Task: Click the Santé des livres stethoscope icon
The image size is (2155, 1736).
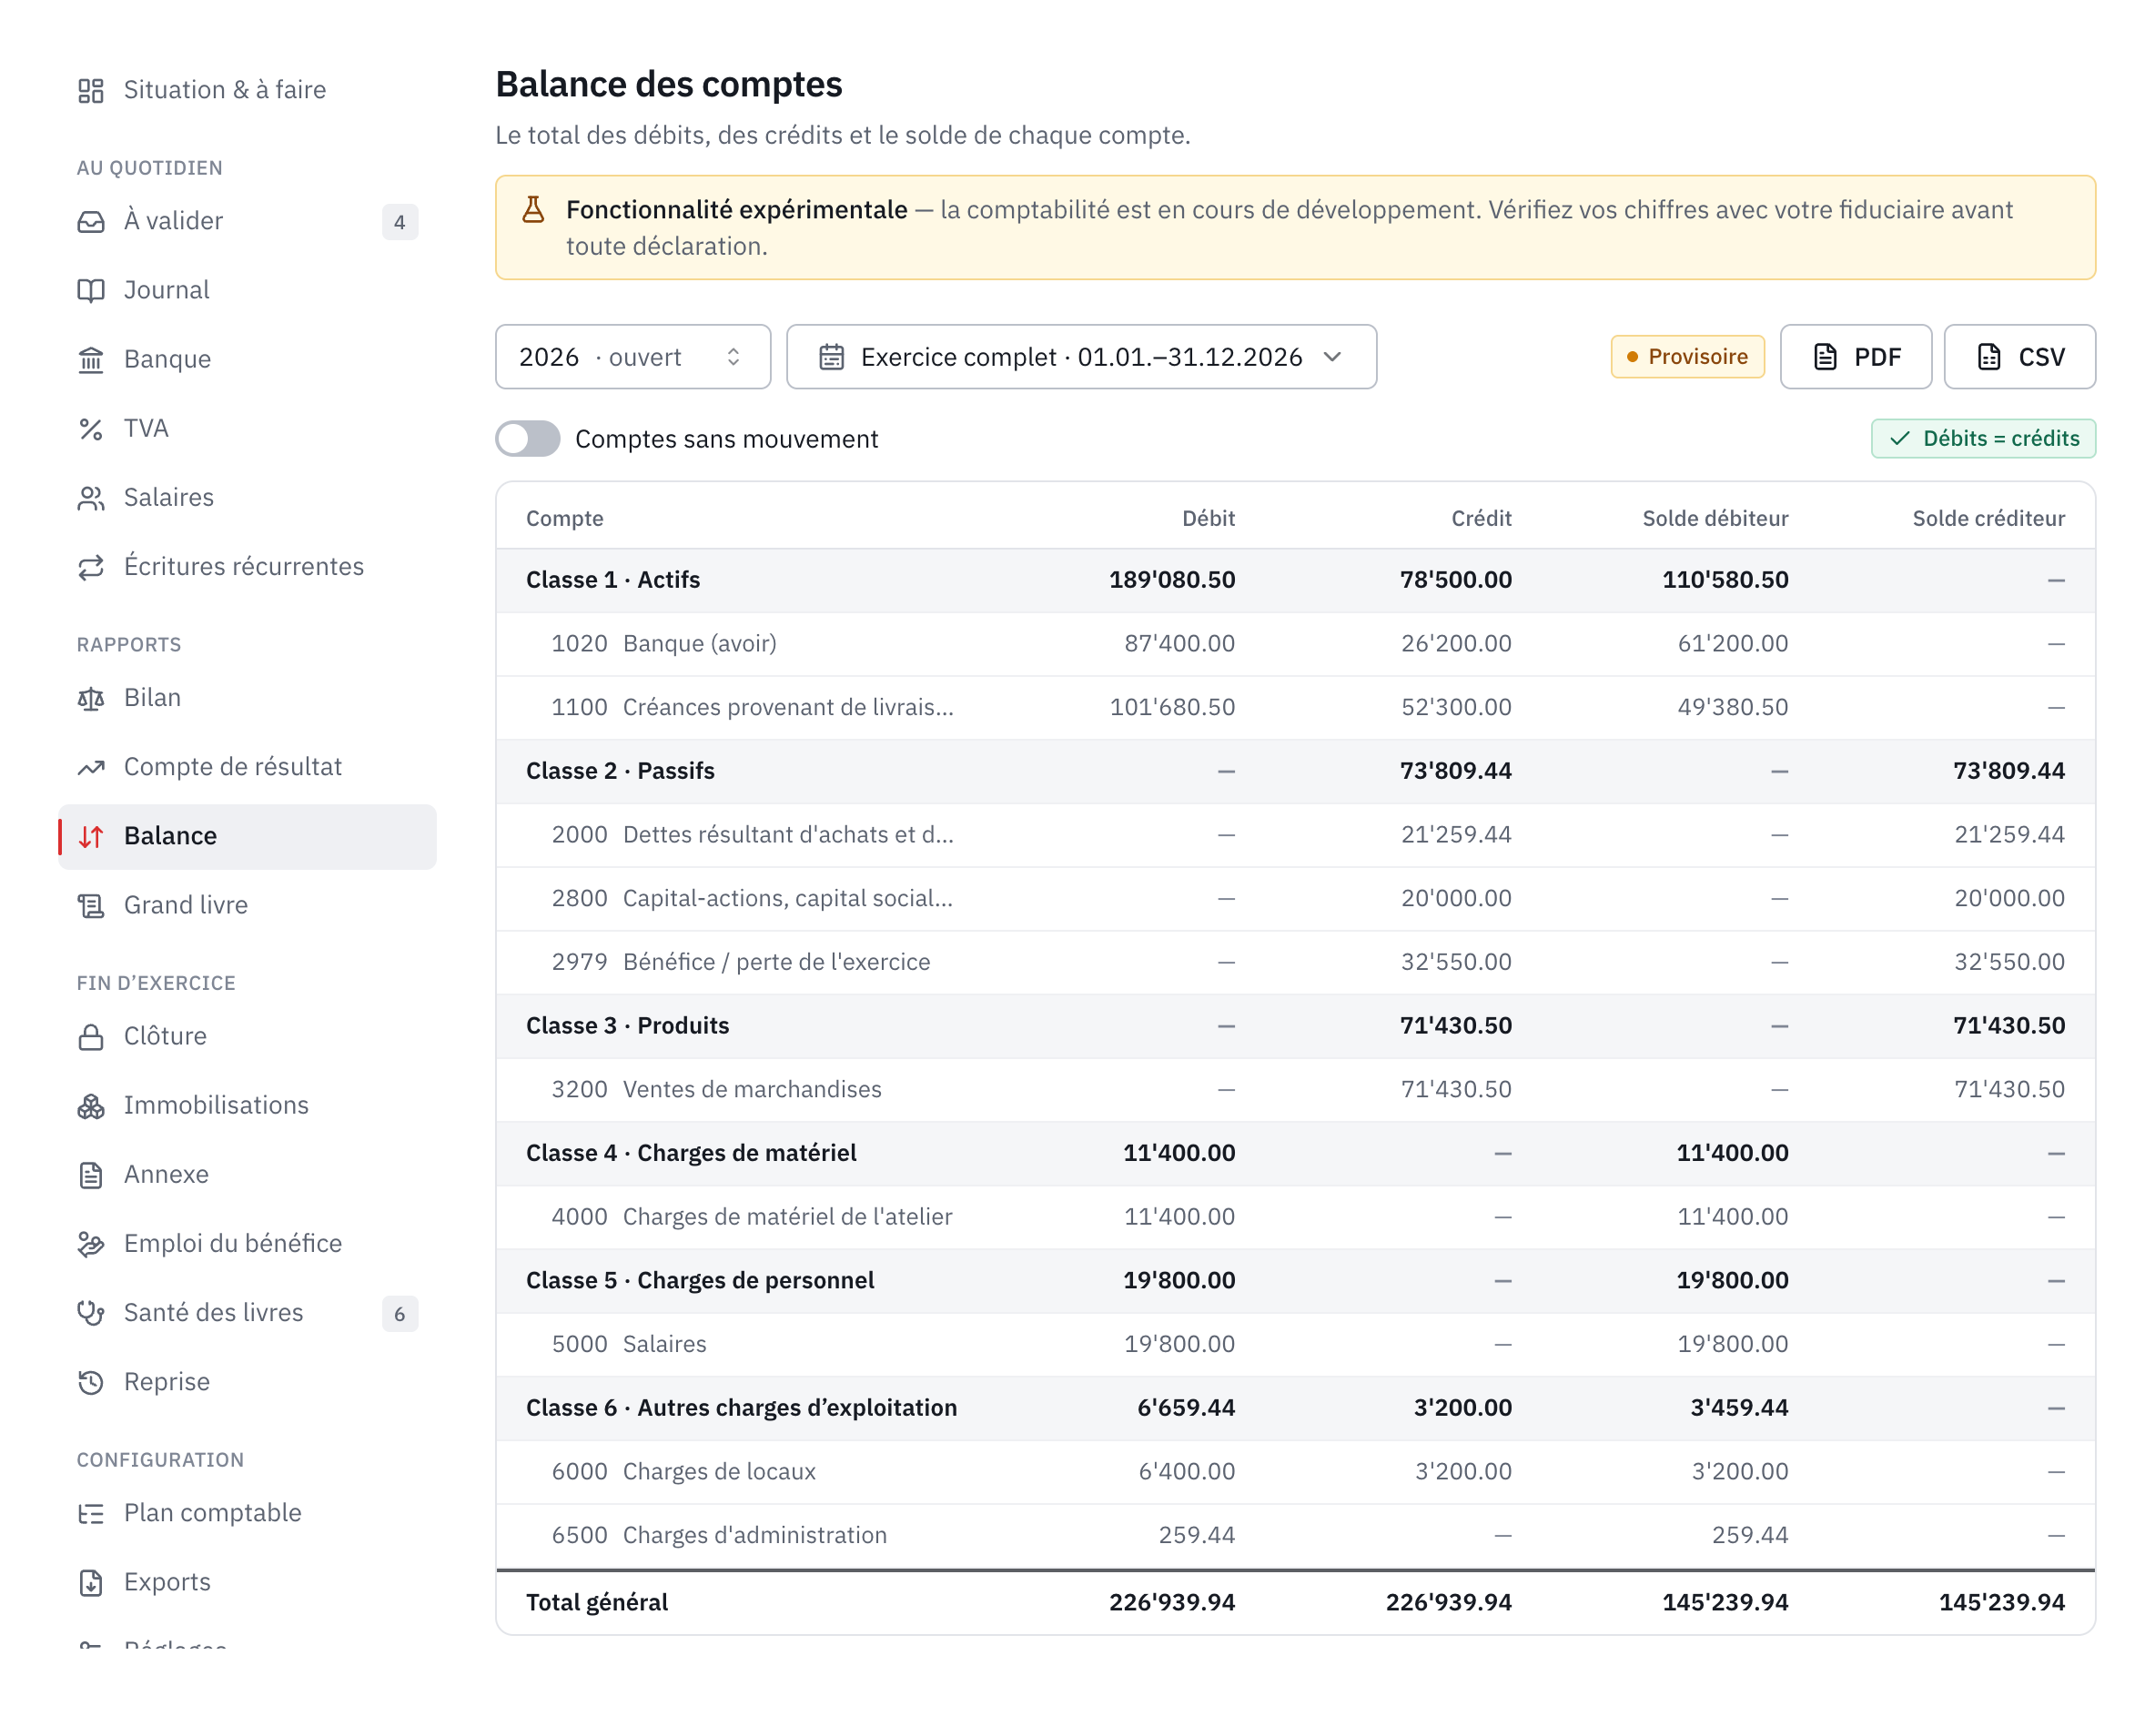Action: pyautogui.click(x=91, y=1312)
